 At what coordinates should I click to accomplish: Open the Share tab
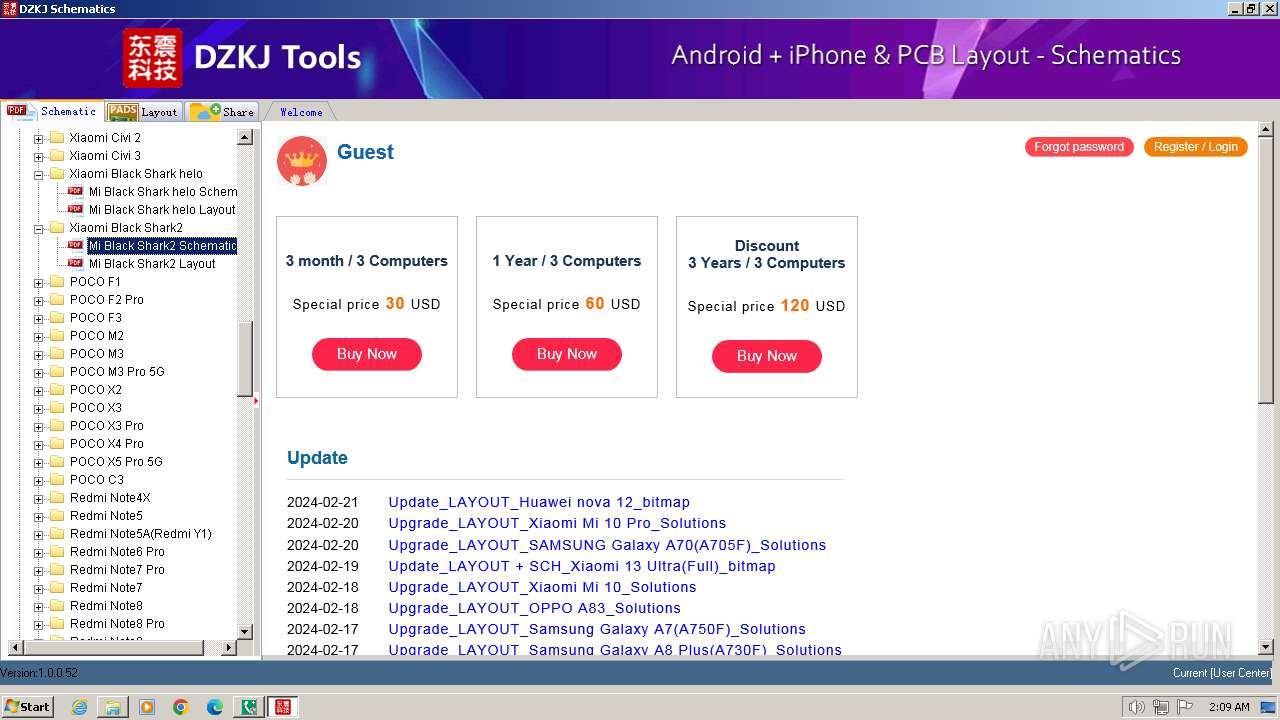222,112
